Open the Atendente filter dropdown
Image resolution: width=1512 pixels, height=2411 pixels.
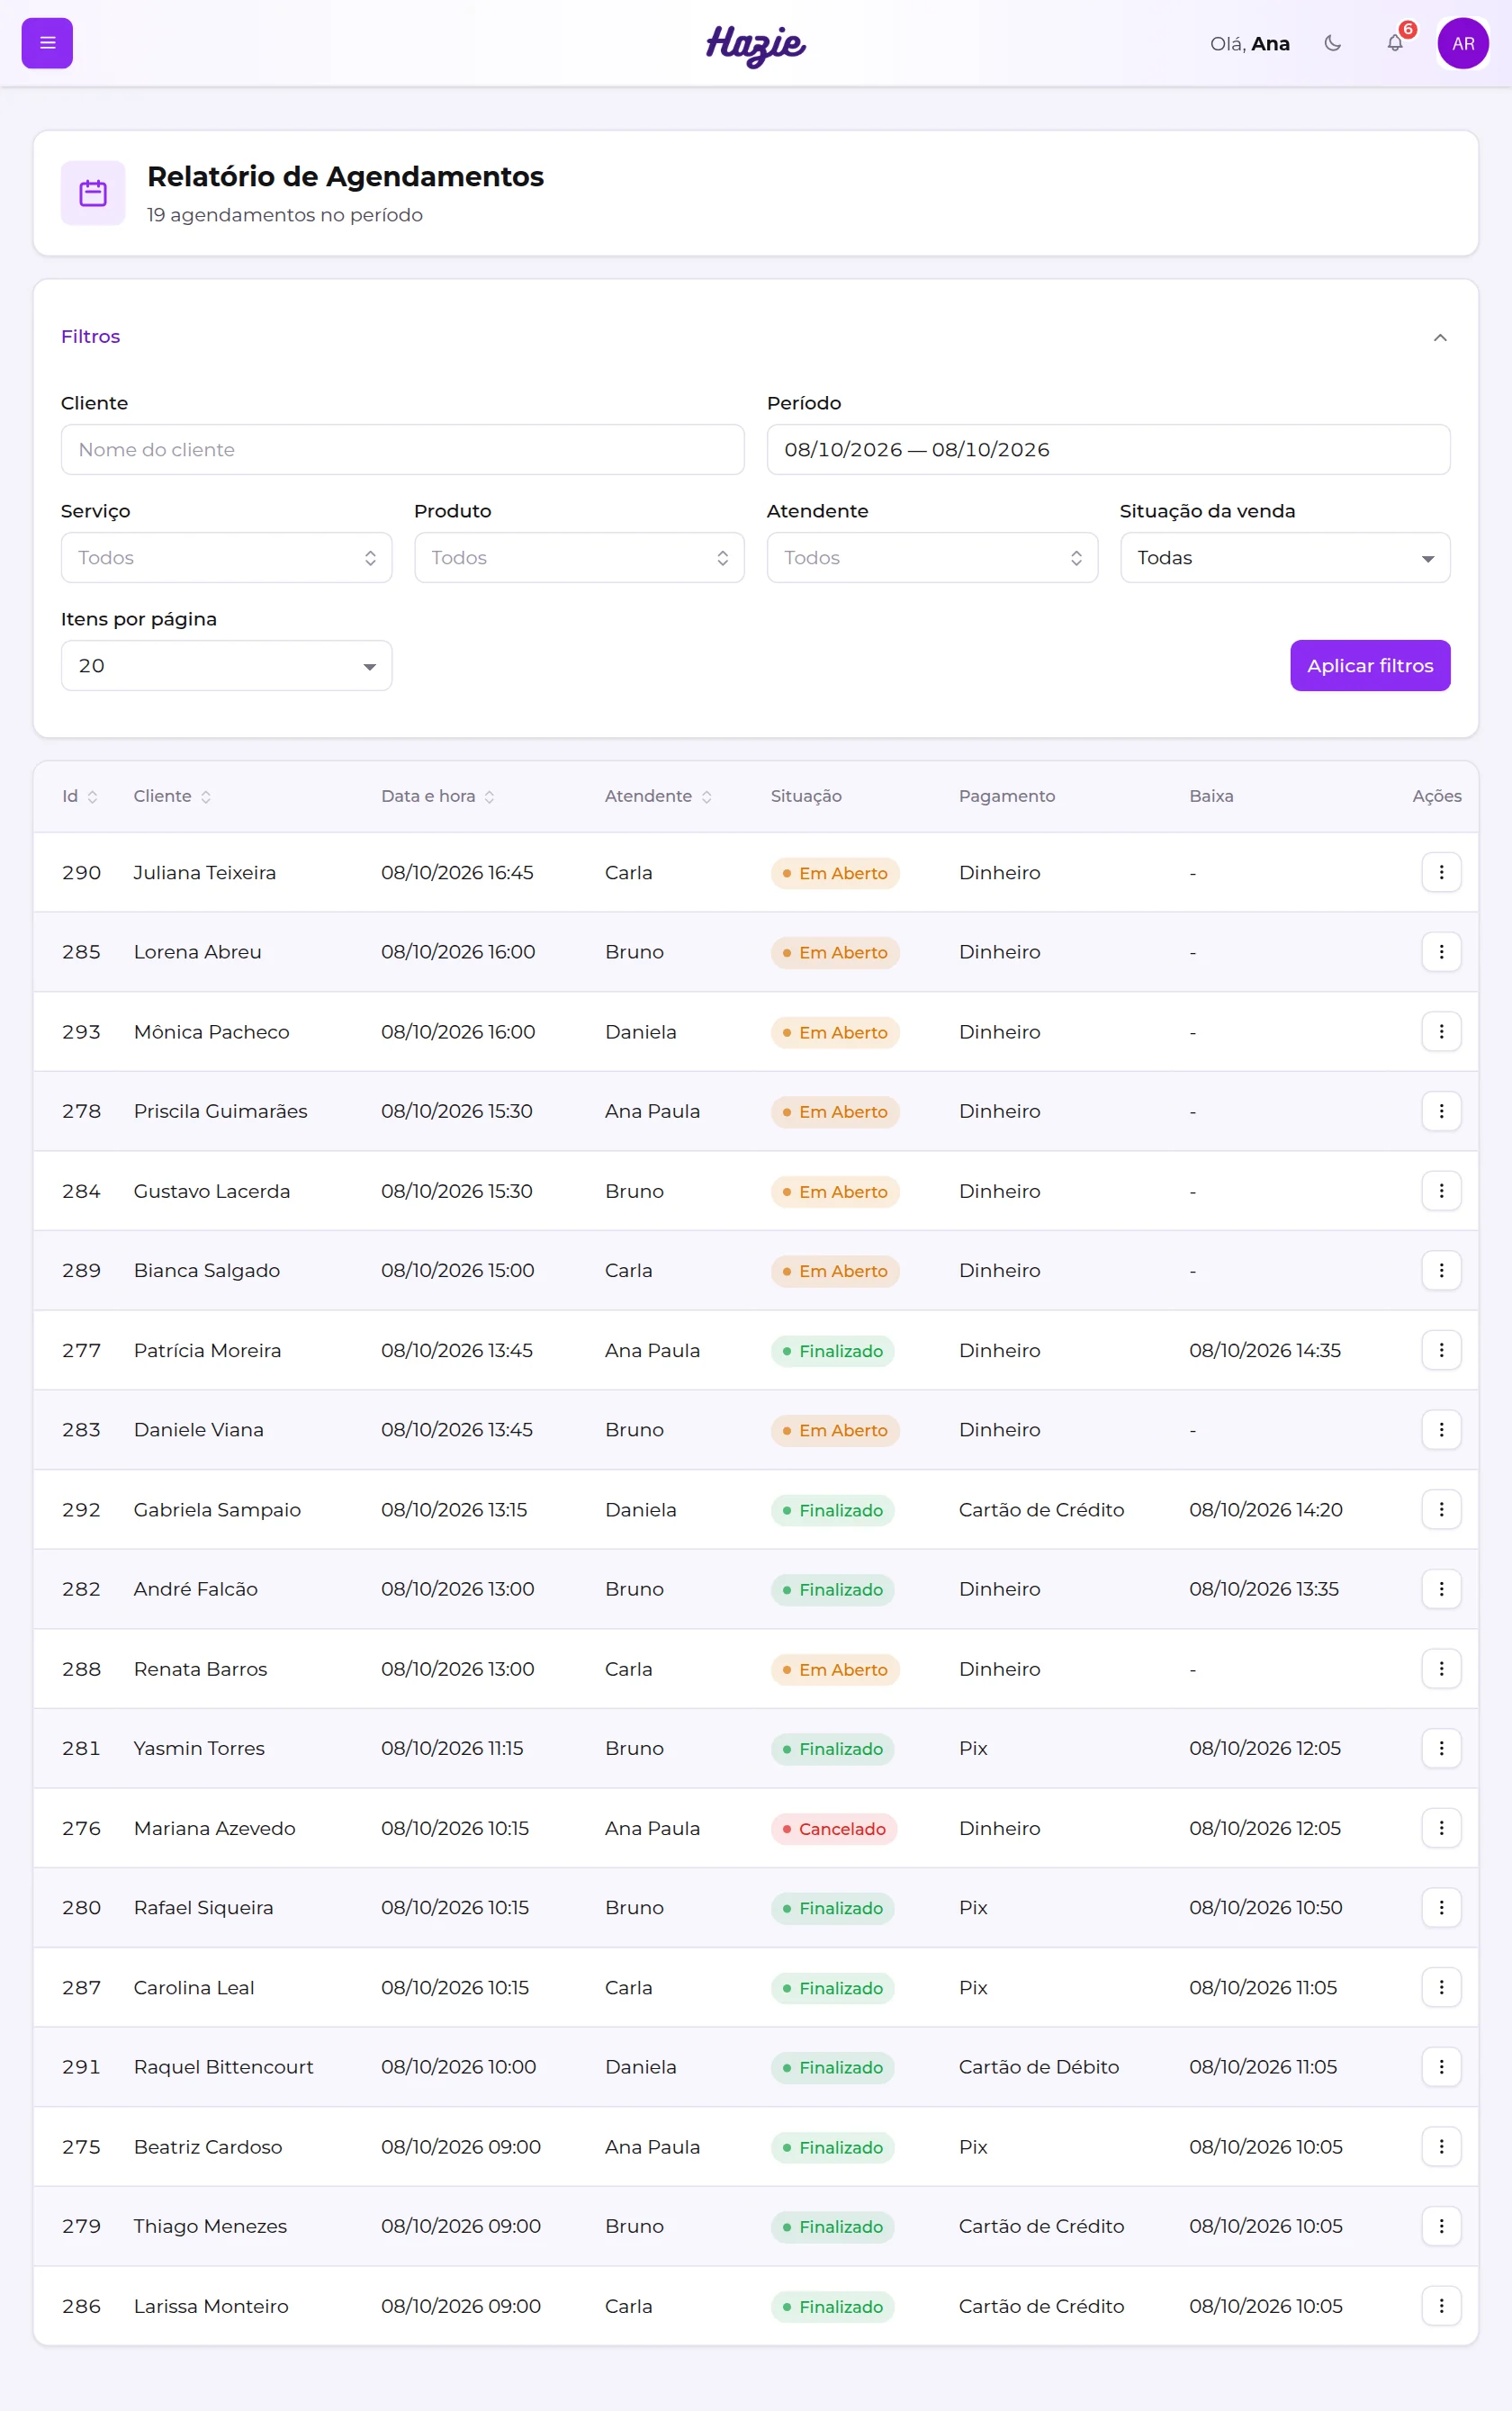[932, 558]
